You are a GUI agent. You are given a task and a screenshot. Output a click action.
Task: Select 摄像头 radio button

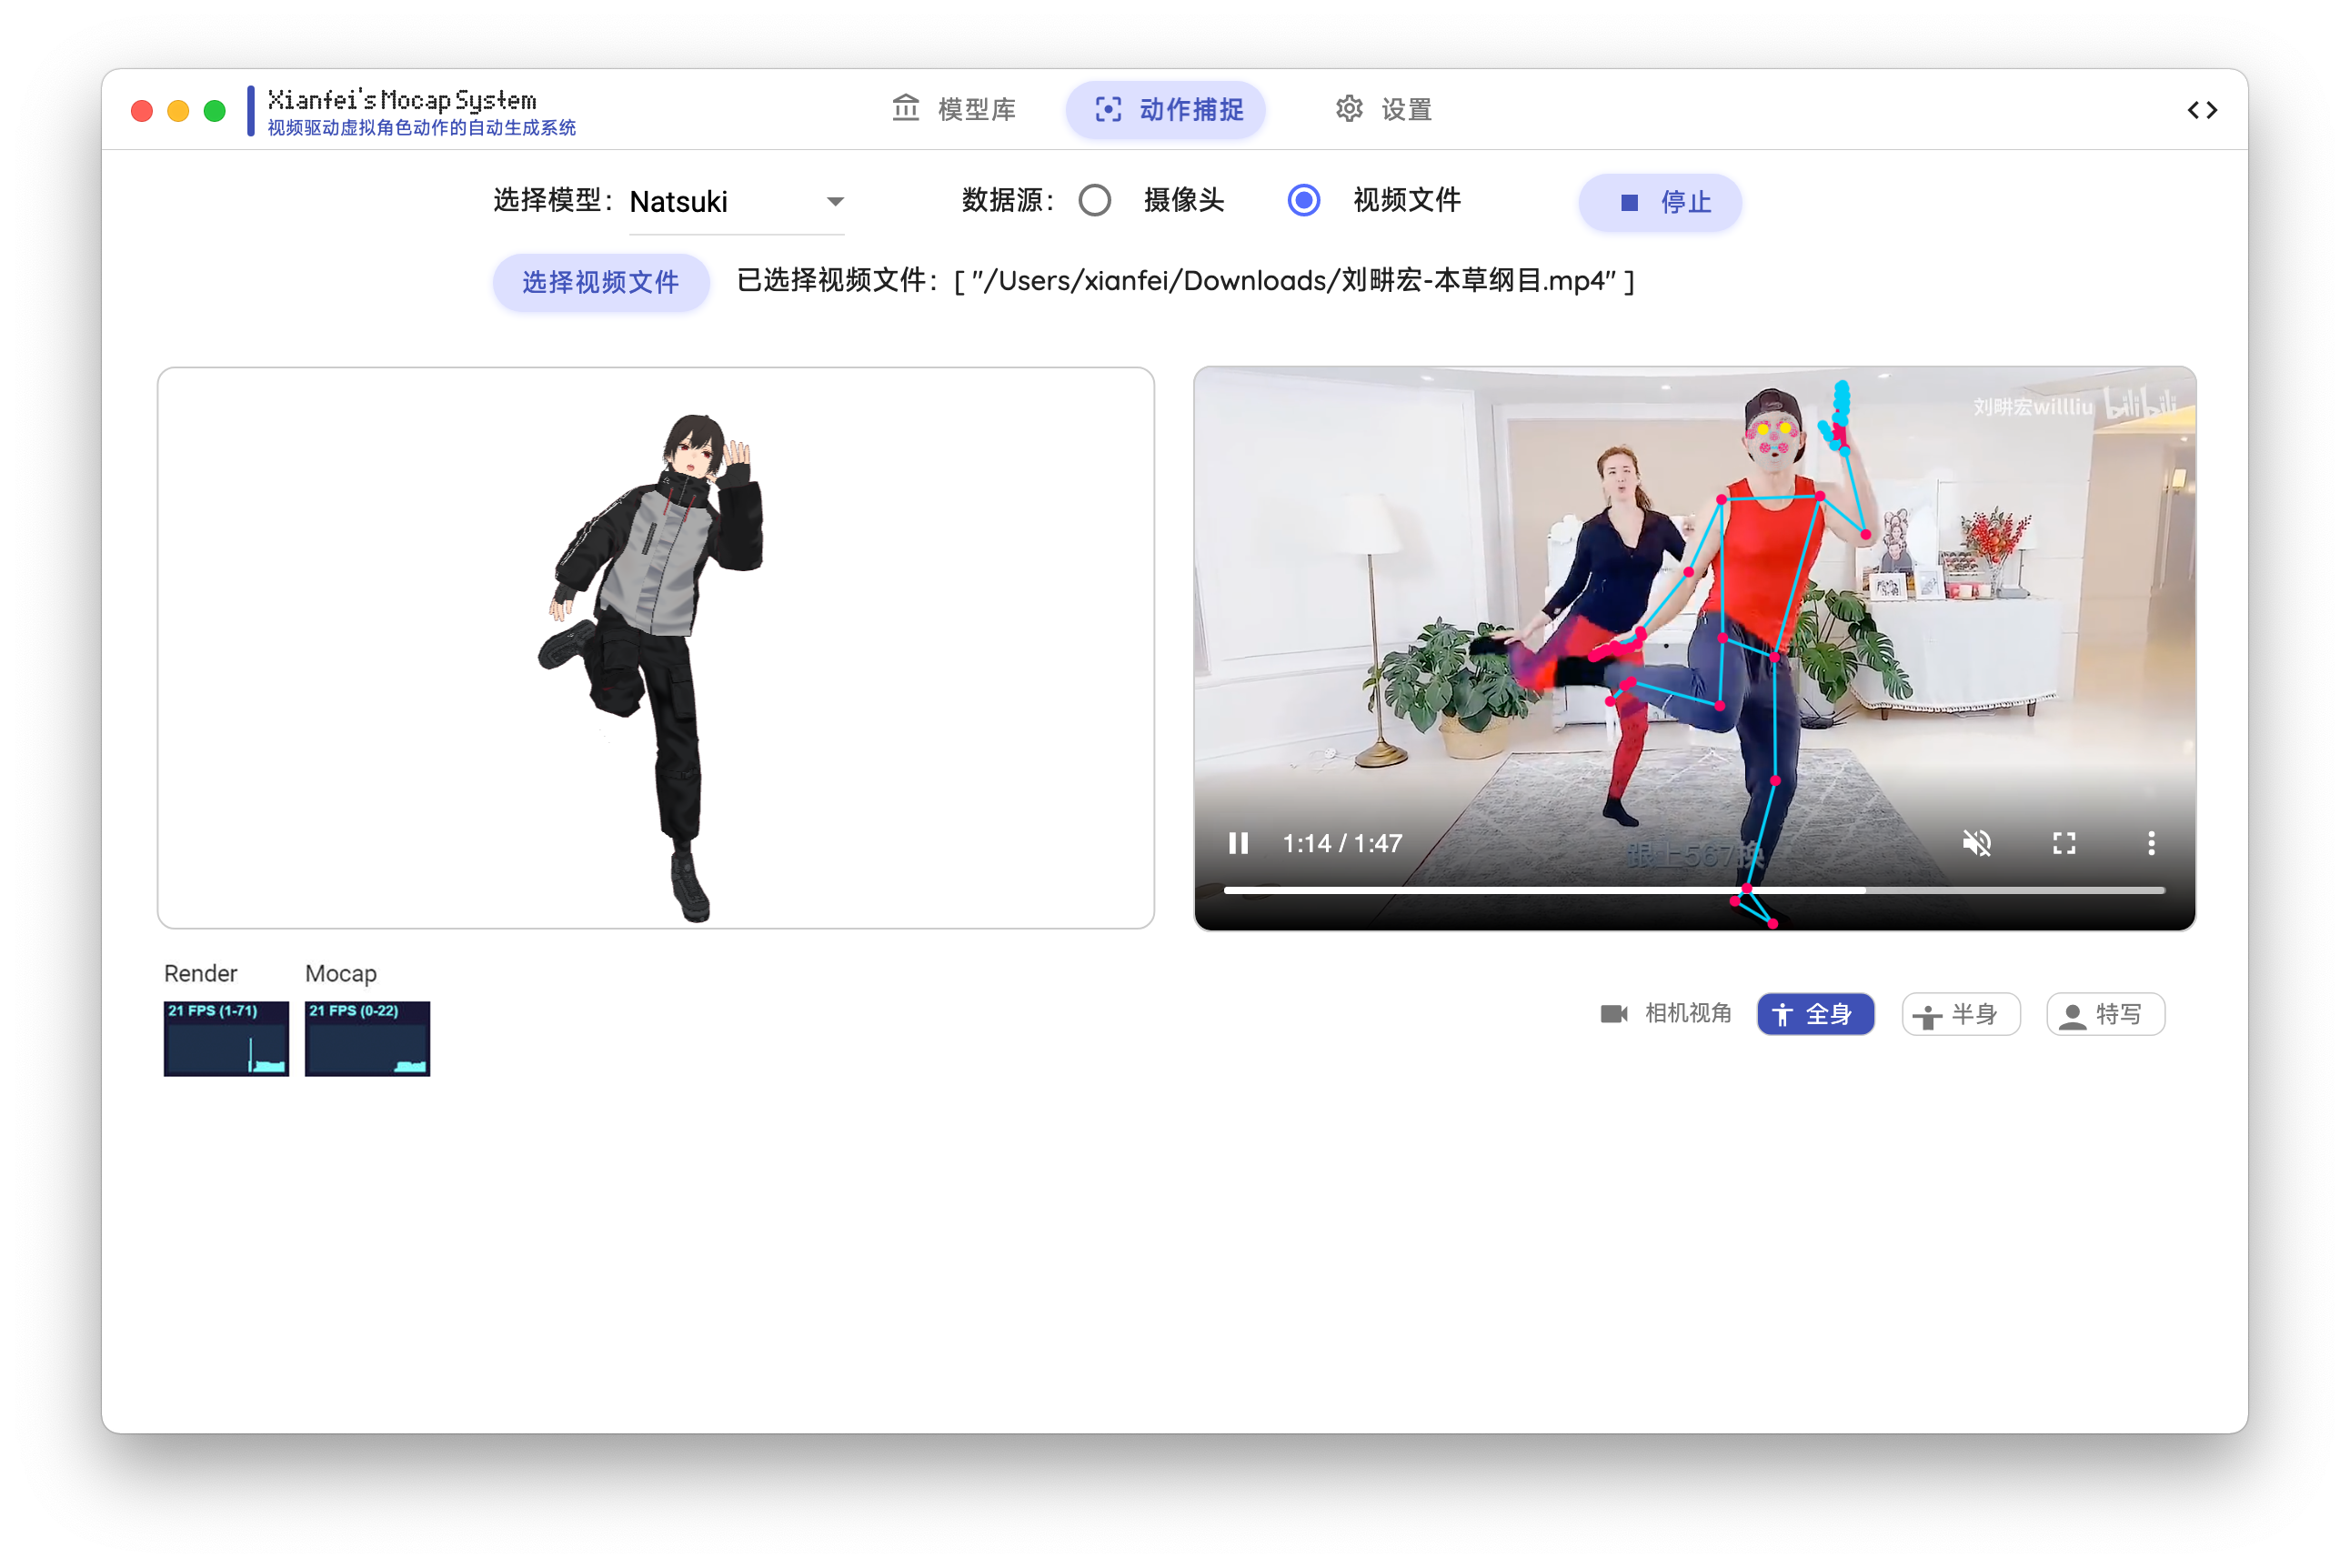1095,200
